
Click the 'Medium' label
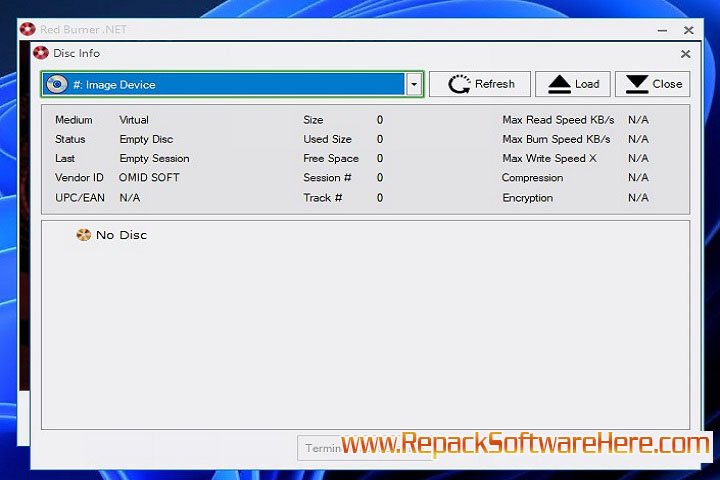tap(73, 120)
